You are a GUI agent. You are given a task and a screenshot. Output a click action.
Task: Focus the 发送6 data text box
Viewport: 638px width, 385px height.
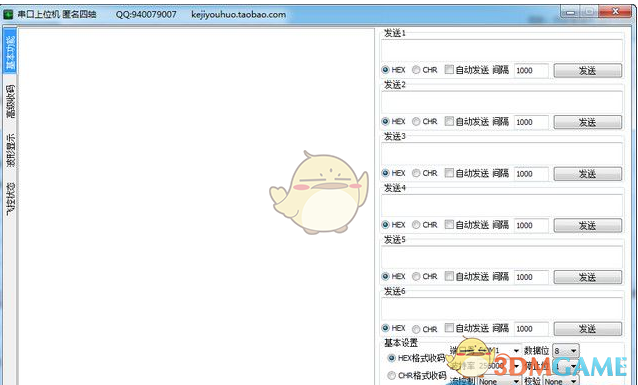click(x=502, y=309)
